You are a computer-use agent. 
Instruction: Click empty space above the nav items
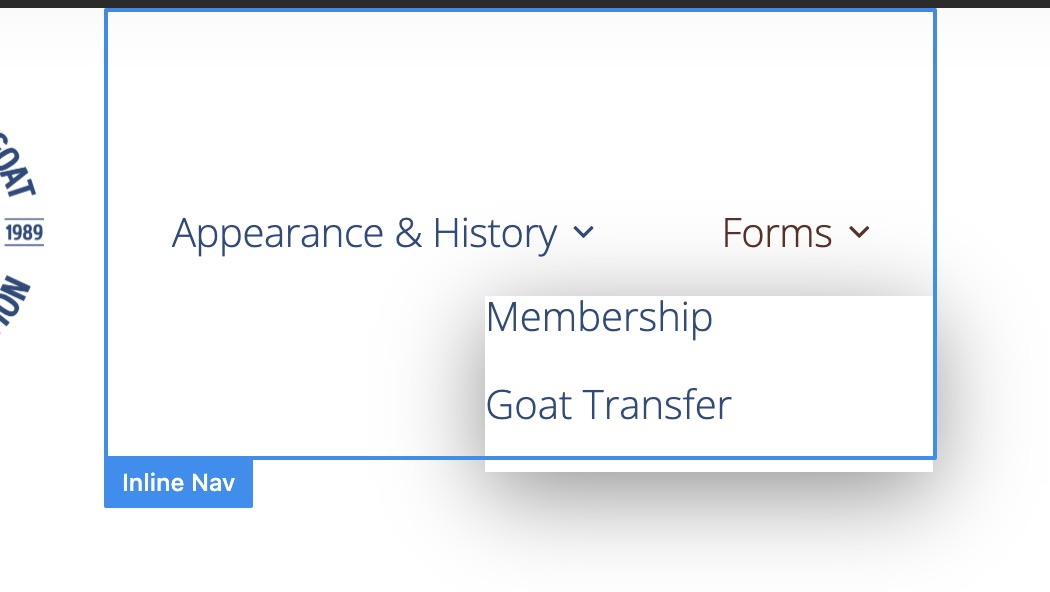pyautogui.click(x=520, y=100)
